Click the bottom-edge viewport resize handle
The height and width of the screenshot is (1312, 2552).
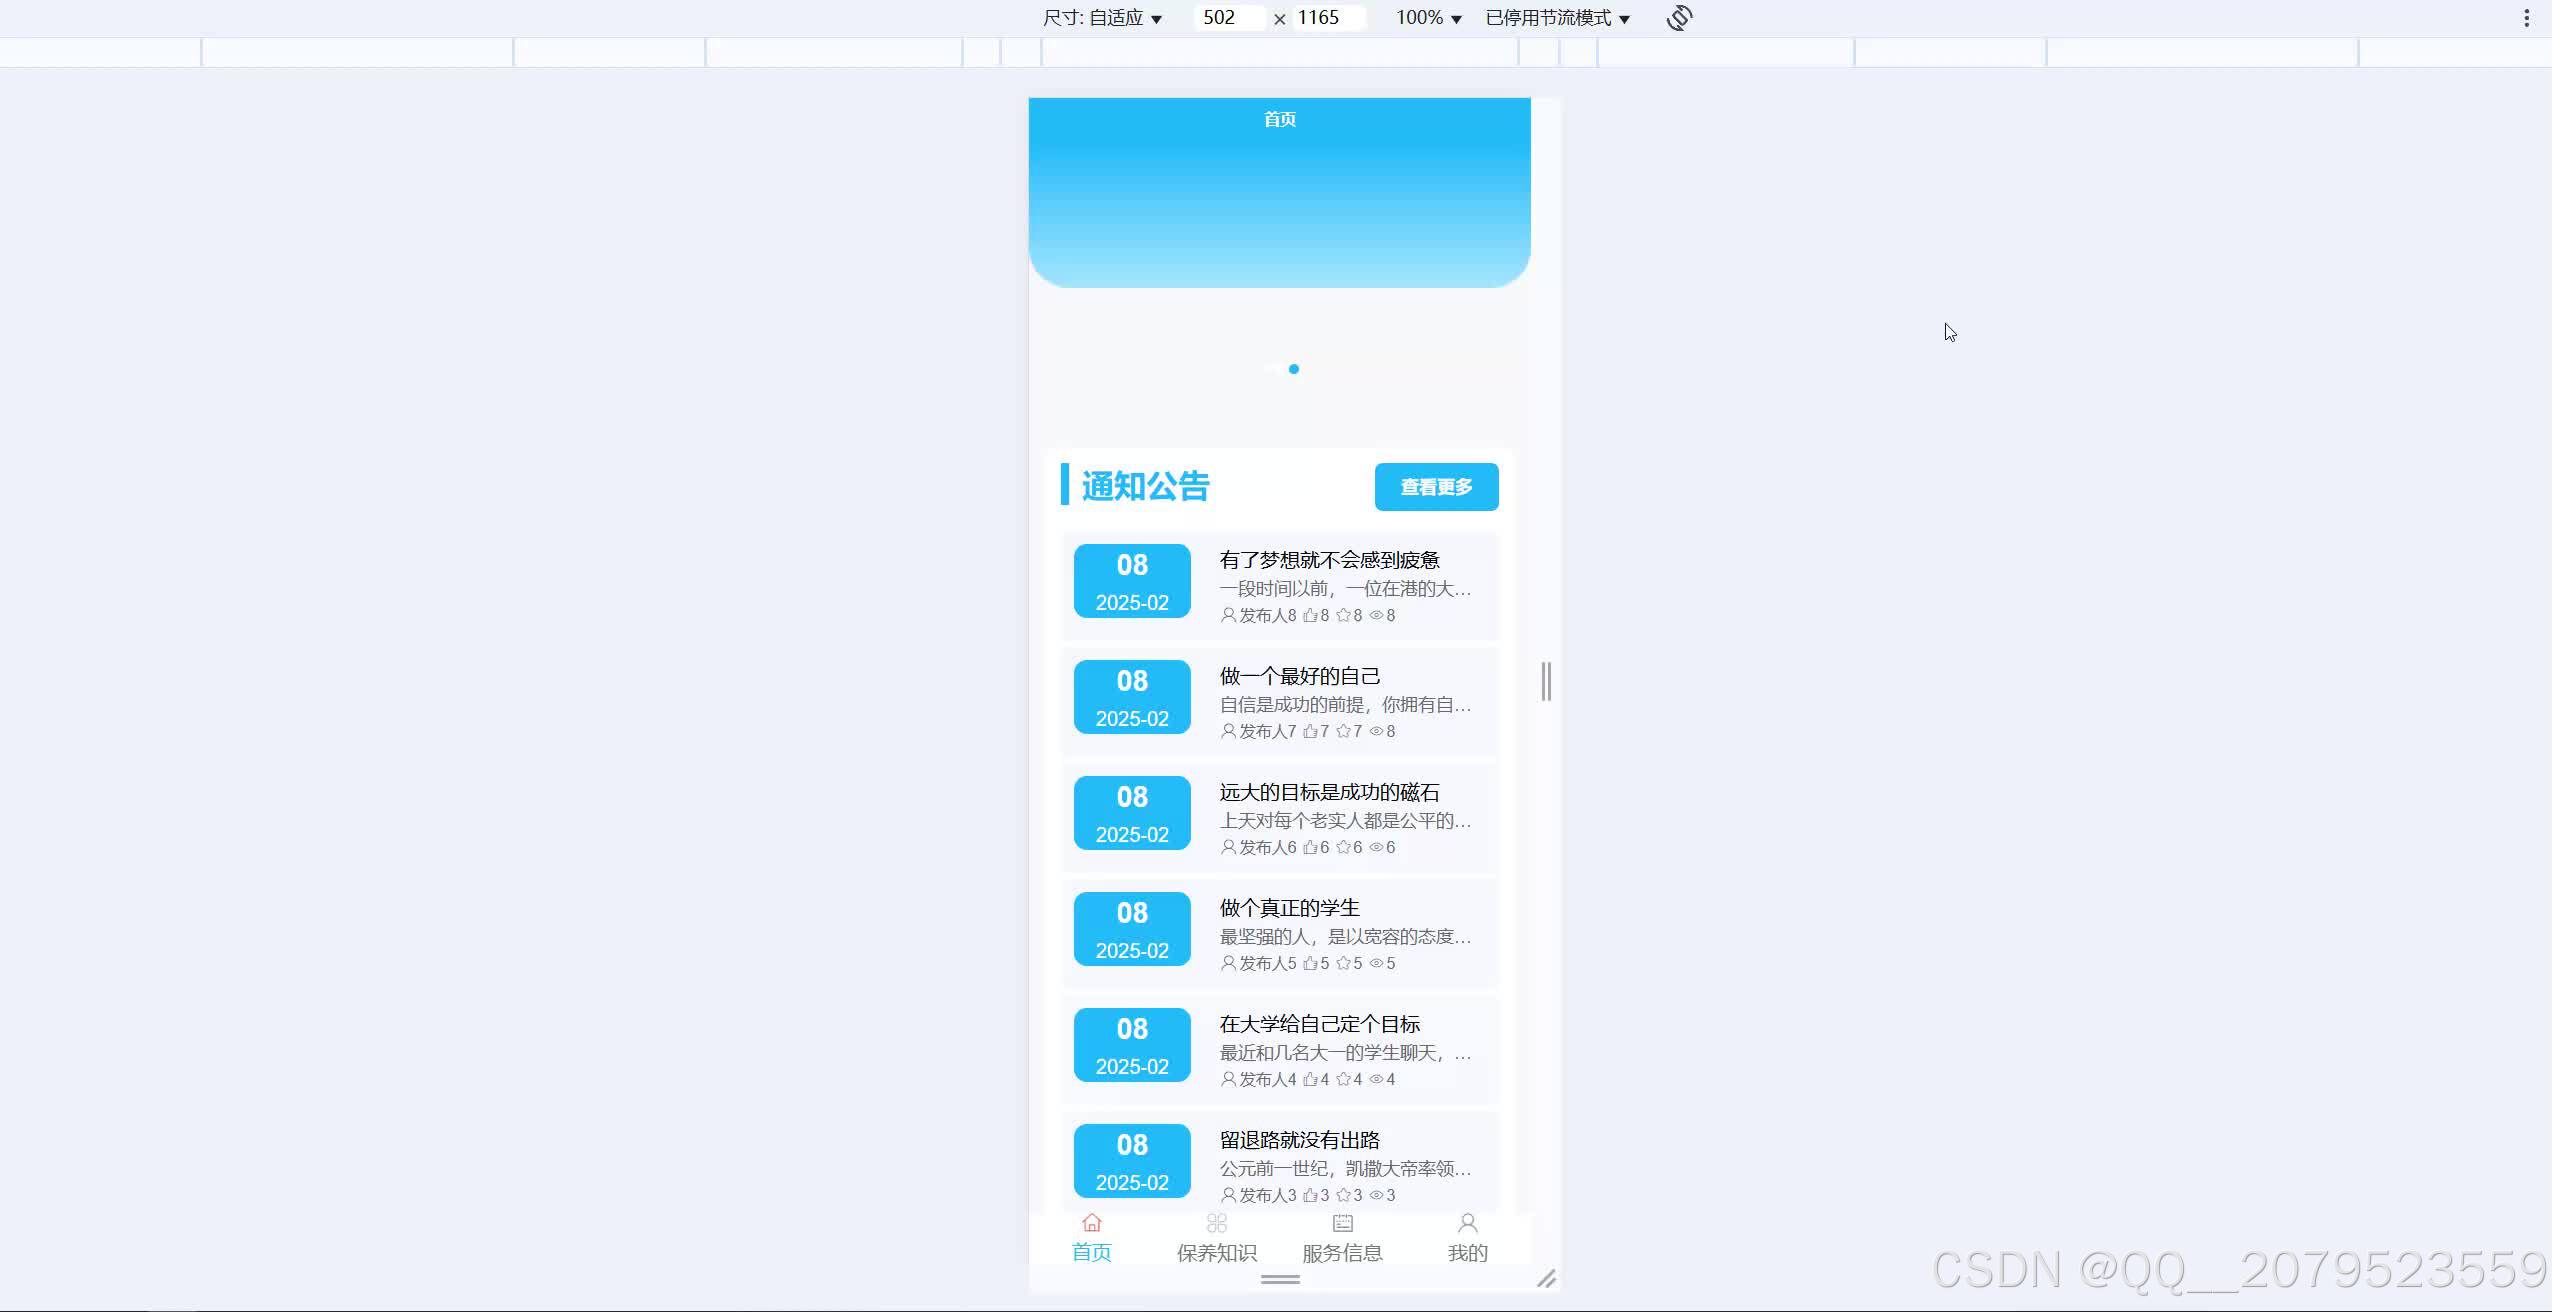(1280, 1279)
